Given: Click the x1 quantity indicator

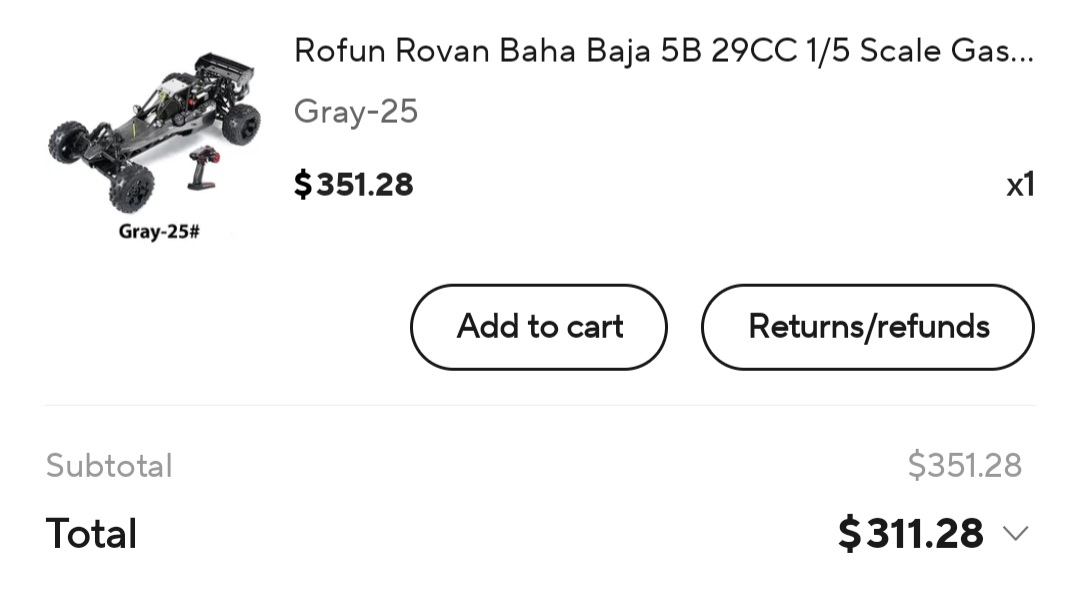Looking at the screenshot, I should 1020,185.
